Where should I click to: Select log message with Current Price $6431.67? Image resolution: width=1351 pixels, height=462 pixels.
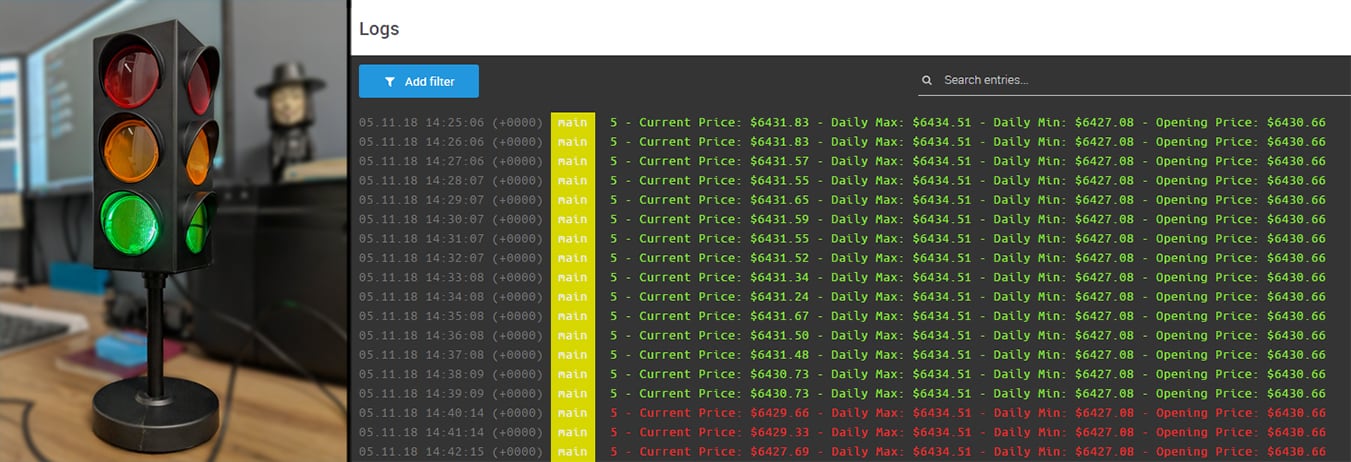click(967, 316)
